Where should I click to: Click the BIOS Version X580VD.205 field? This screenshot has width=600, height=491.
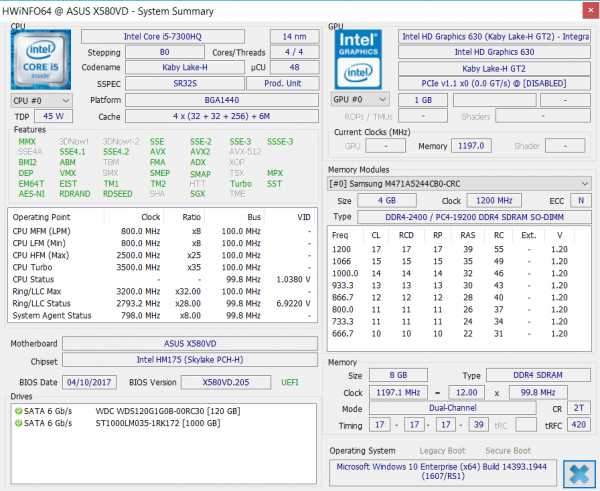pos(226,382)
